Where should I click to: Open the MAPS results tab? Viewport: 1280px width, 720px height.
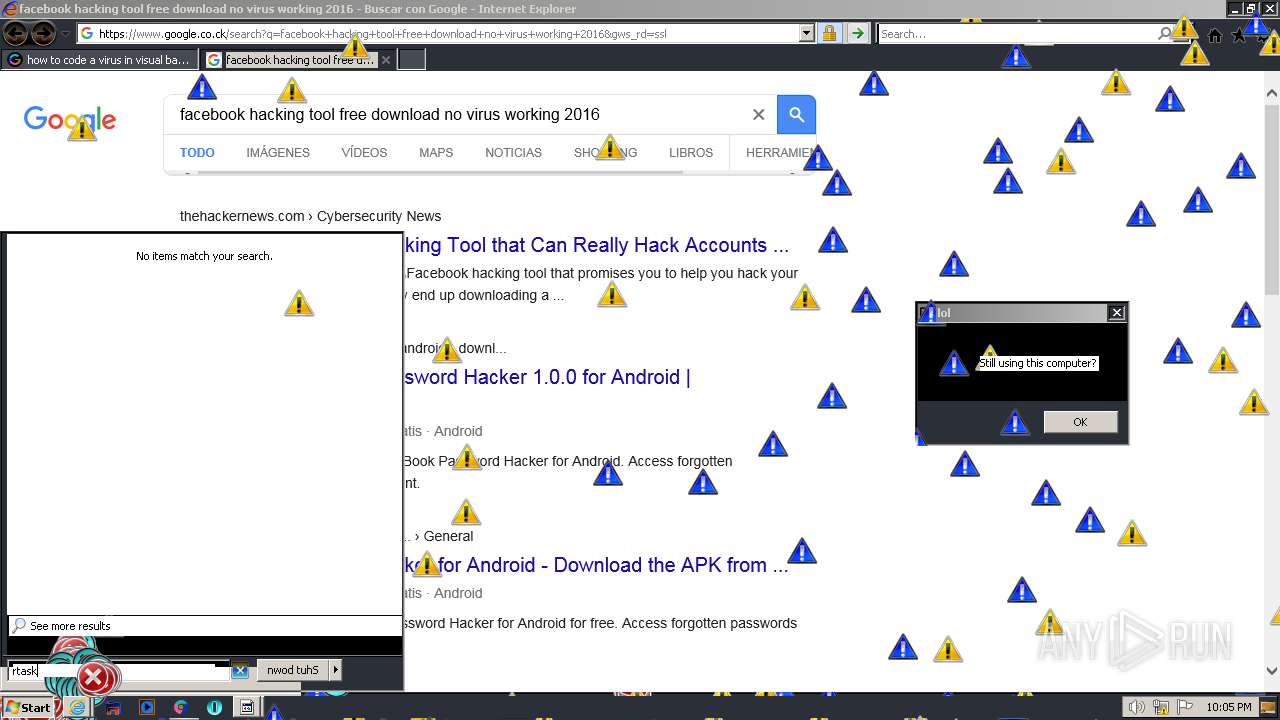tap(436, 153)
